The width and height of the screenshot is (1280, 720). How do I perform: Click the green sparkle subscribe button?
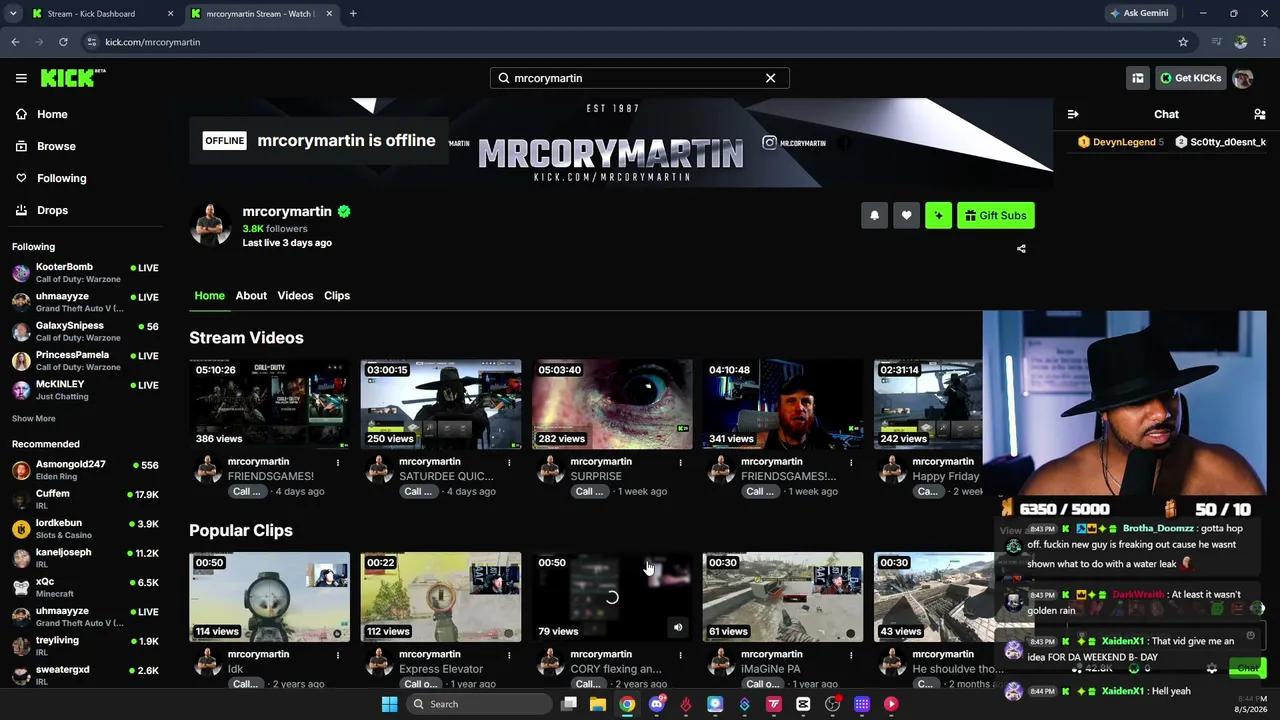pyautogui.click(x=938, y=215)
